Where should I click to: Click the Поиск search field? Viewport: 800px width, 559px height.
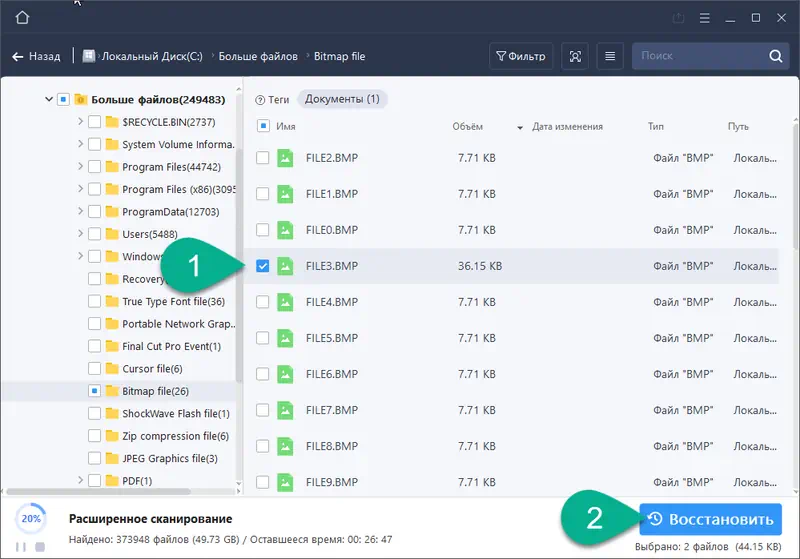698,57
